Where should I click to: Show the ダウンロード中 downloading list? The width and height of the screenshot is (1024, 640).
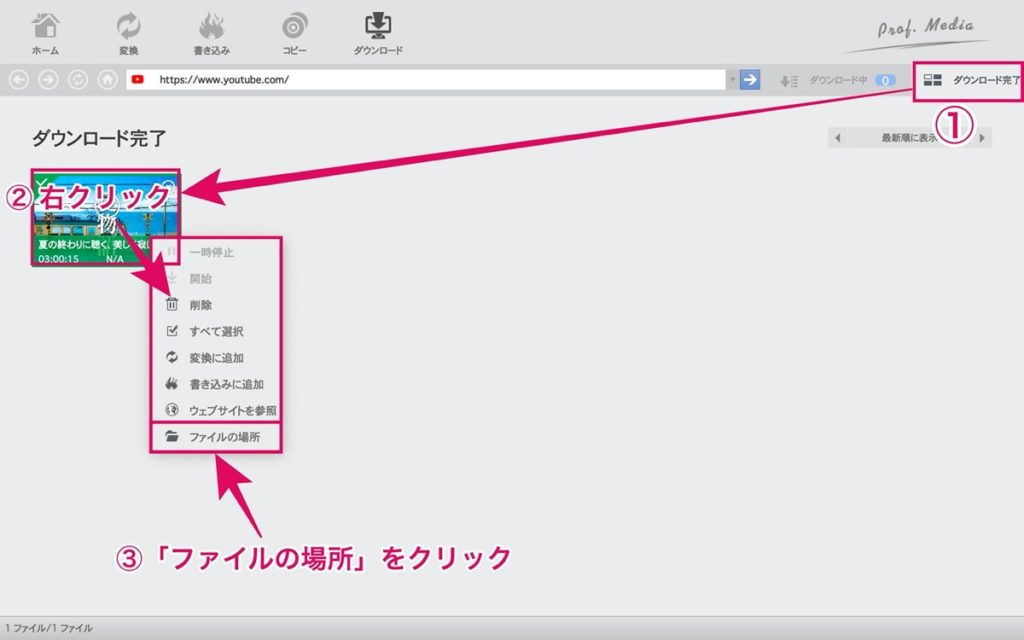click(823, 80)
